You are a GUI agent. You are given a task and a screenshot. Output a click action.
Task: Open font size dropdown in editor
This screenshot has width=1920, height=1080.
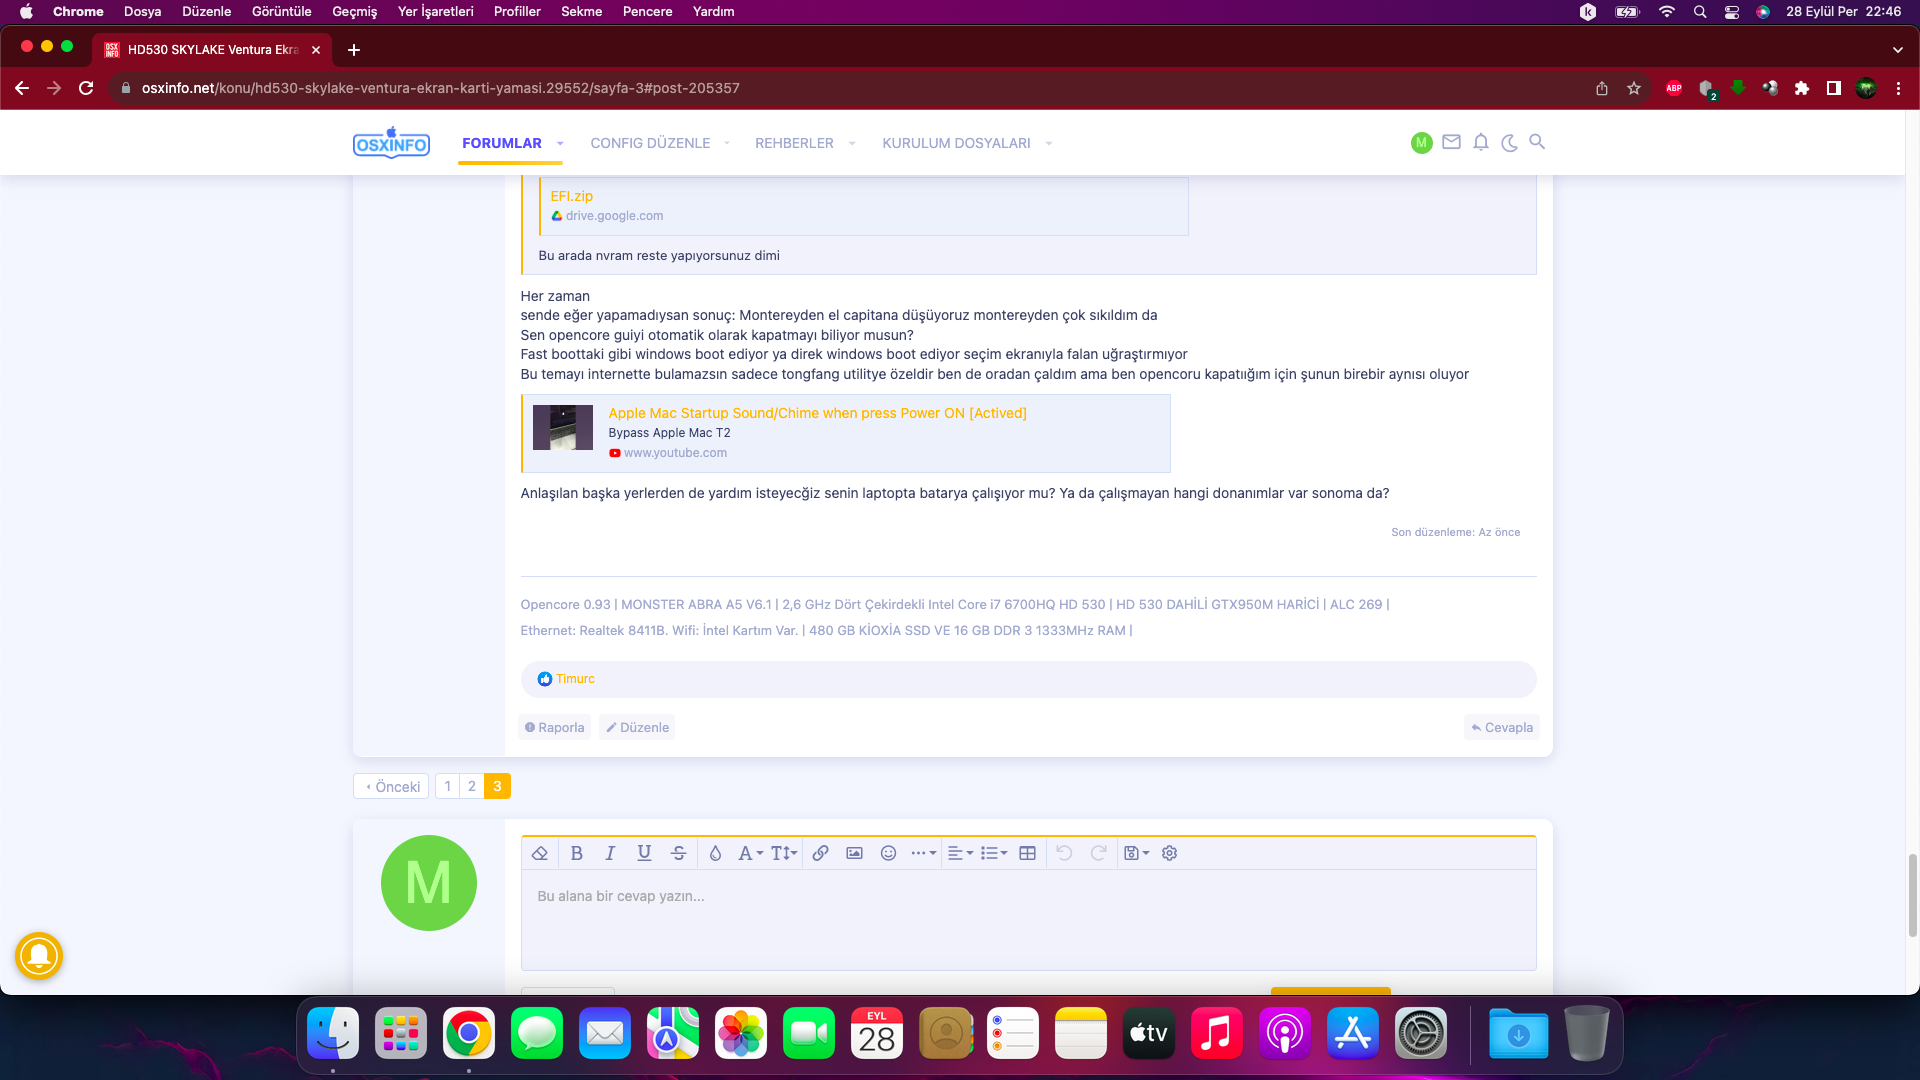point(784,853)
